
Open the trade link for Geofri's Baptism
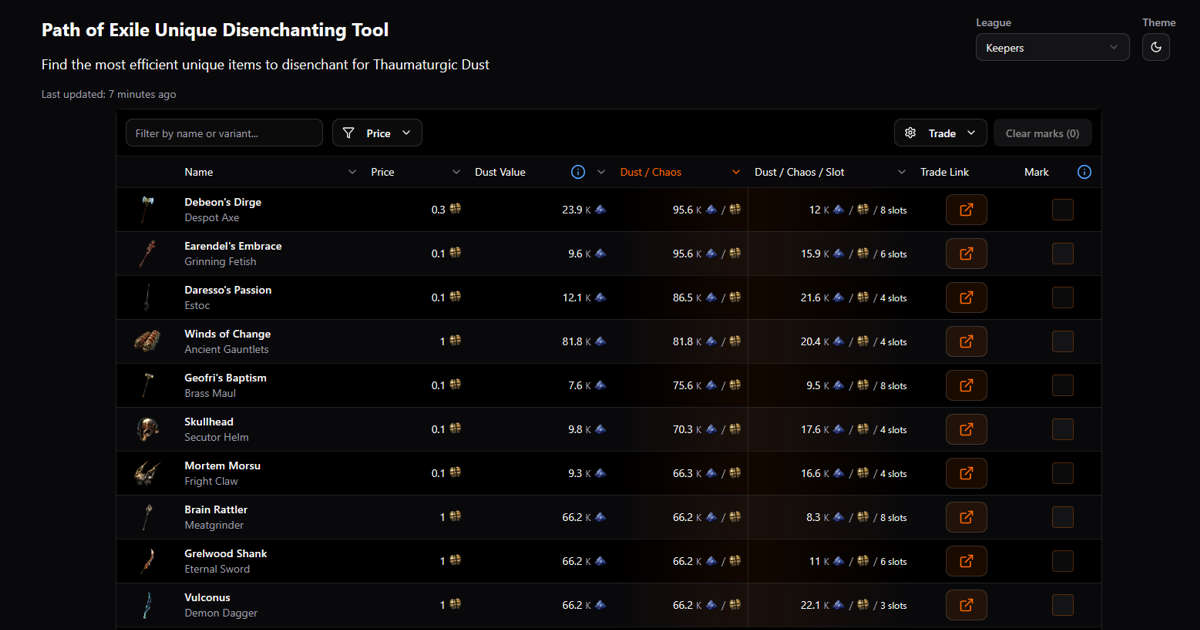click(x=966, y=385)
